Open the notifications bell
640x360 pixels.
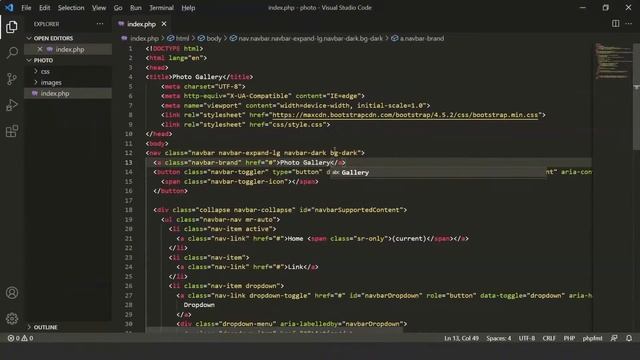(x=629, y=338)
